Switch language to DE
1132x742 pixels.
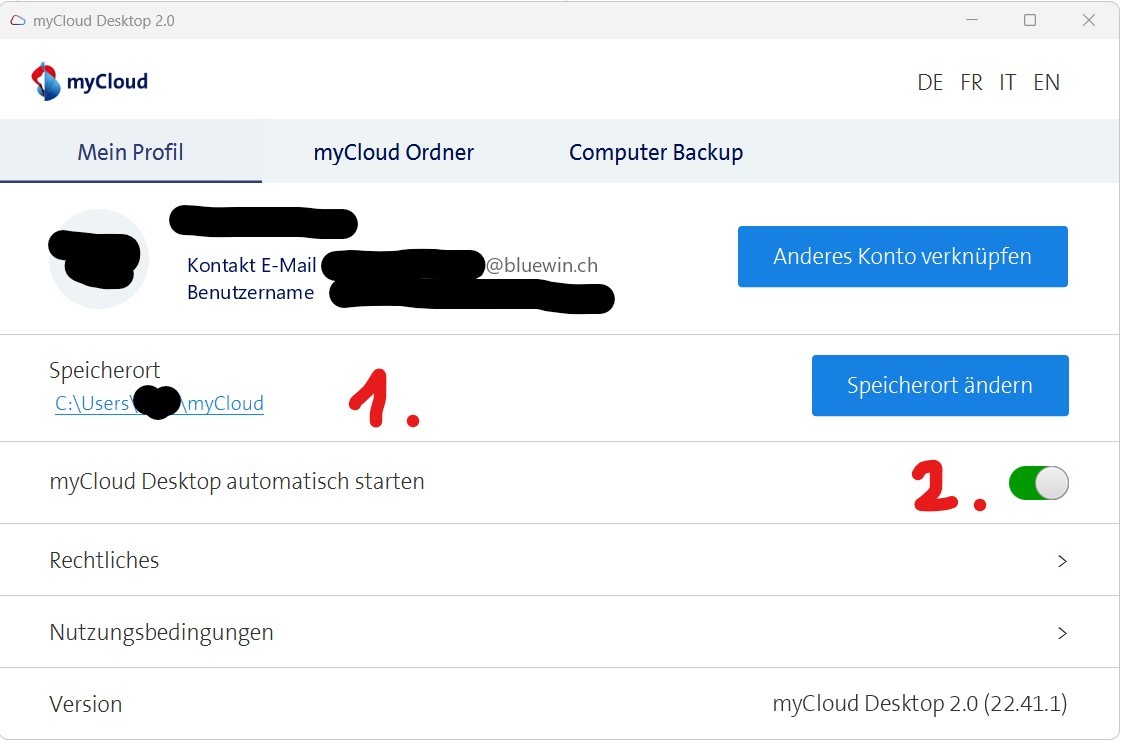click(930, 83)
